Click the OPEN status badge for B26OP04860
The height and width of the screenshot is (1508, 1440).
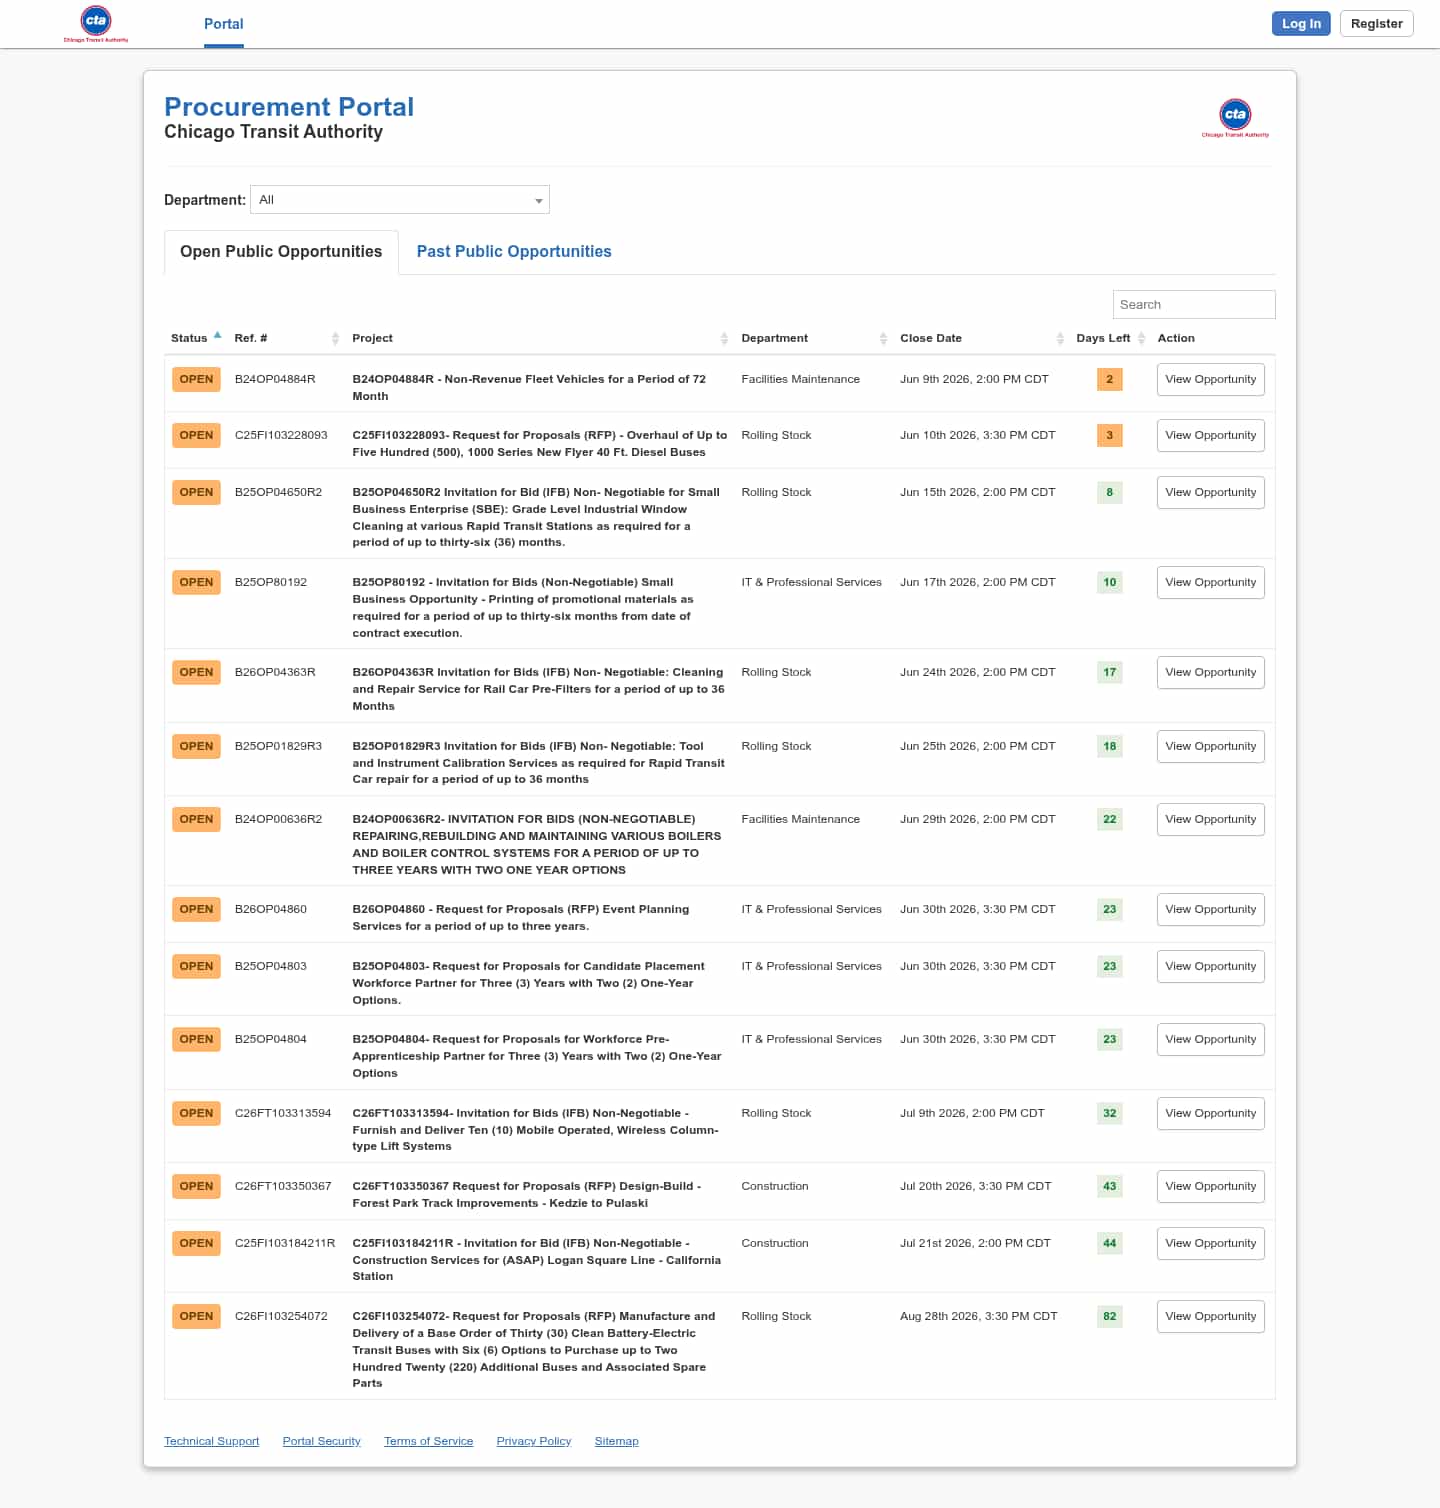(196, 910)
